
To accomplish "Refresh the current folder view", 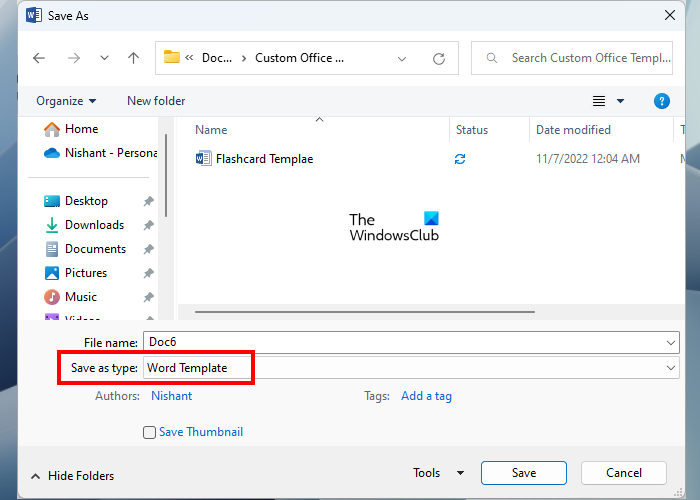I will point(439,58).
